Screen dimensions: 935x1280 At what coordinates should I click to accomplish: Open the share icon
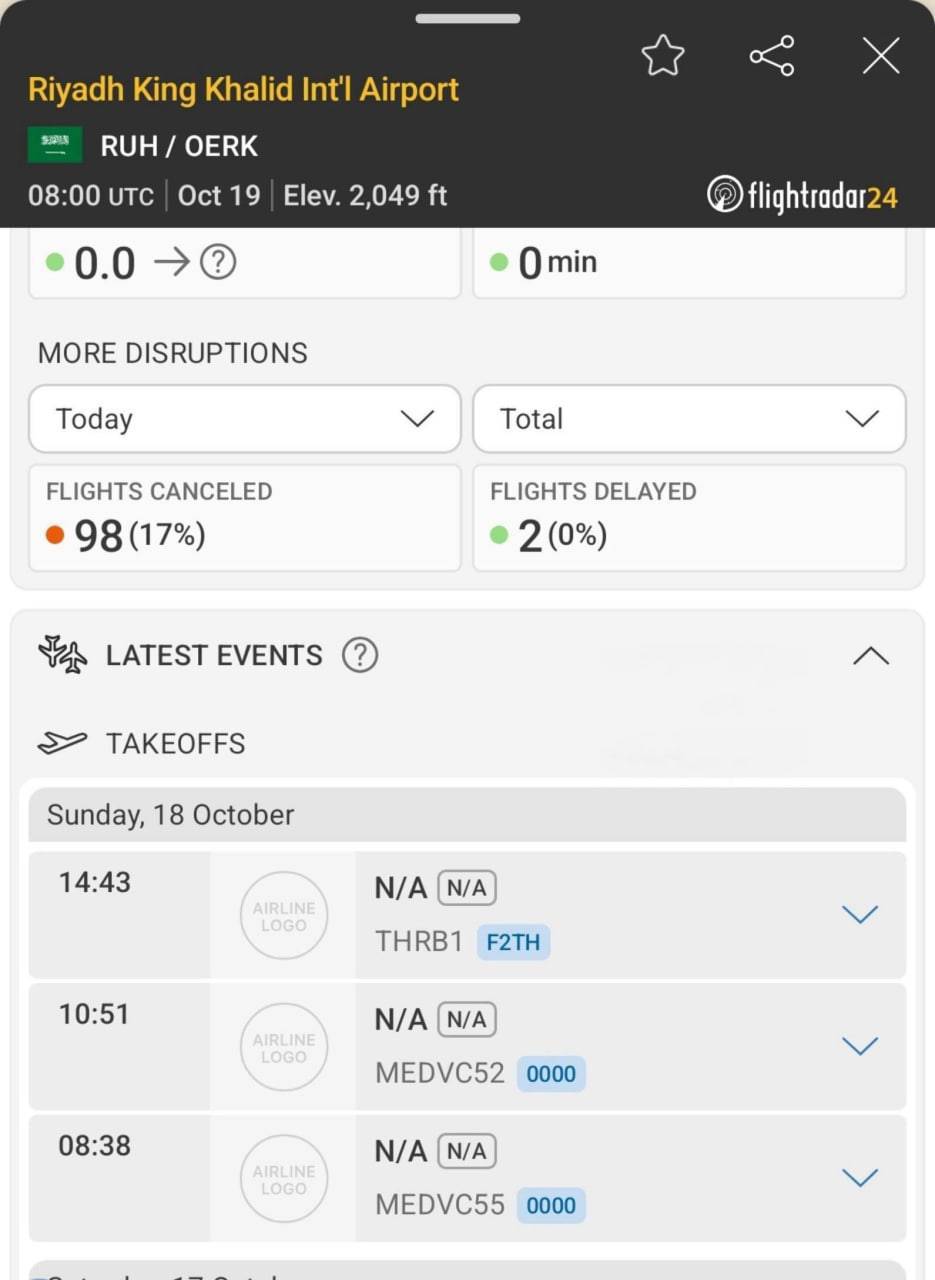[x=772, y=56]
